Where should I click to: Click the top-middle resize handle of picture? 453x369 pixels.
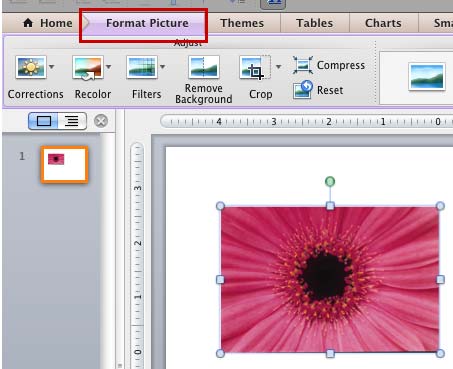point(330,206)
